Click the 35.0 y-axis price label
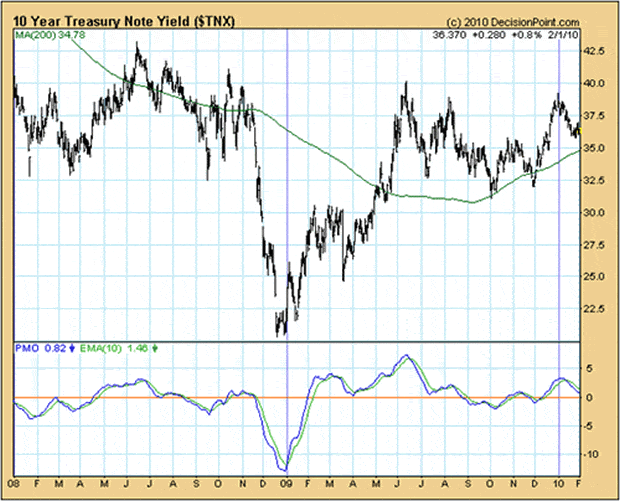This screenshot has height=501, width=620. [x=594, y=148]
